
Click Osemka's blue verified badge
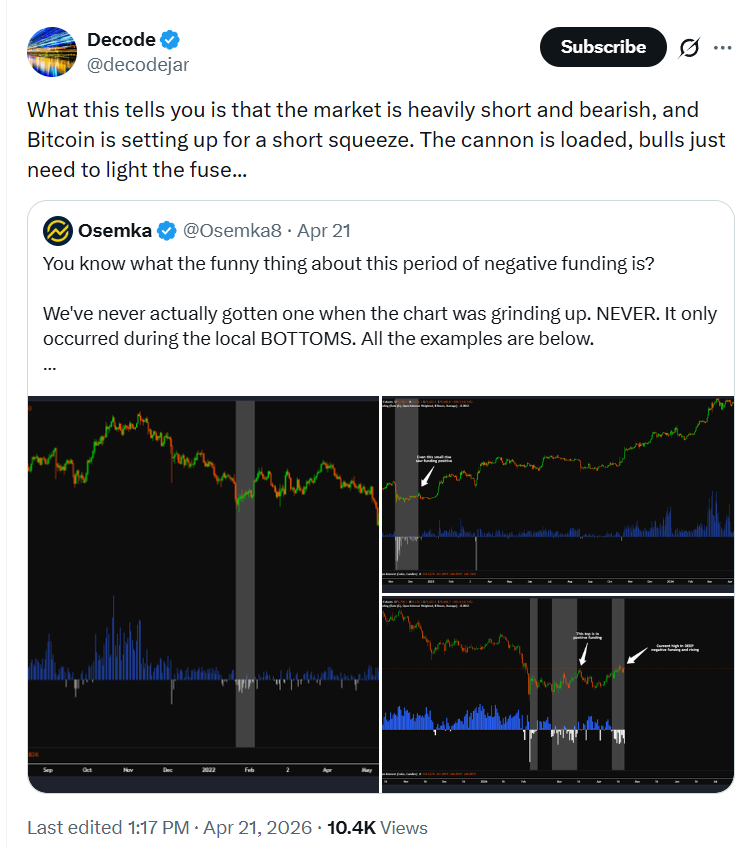[x=166, y=231]
